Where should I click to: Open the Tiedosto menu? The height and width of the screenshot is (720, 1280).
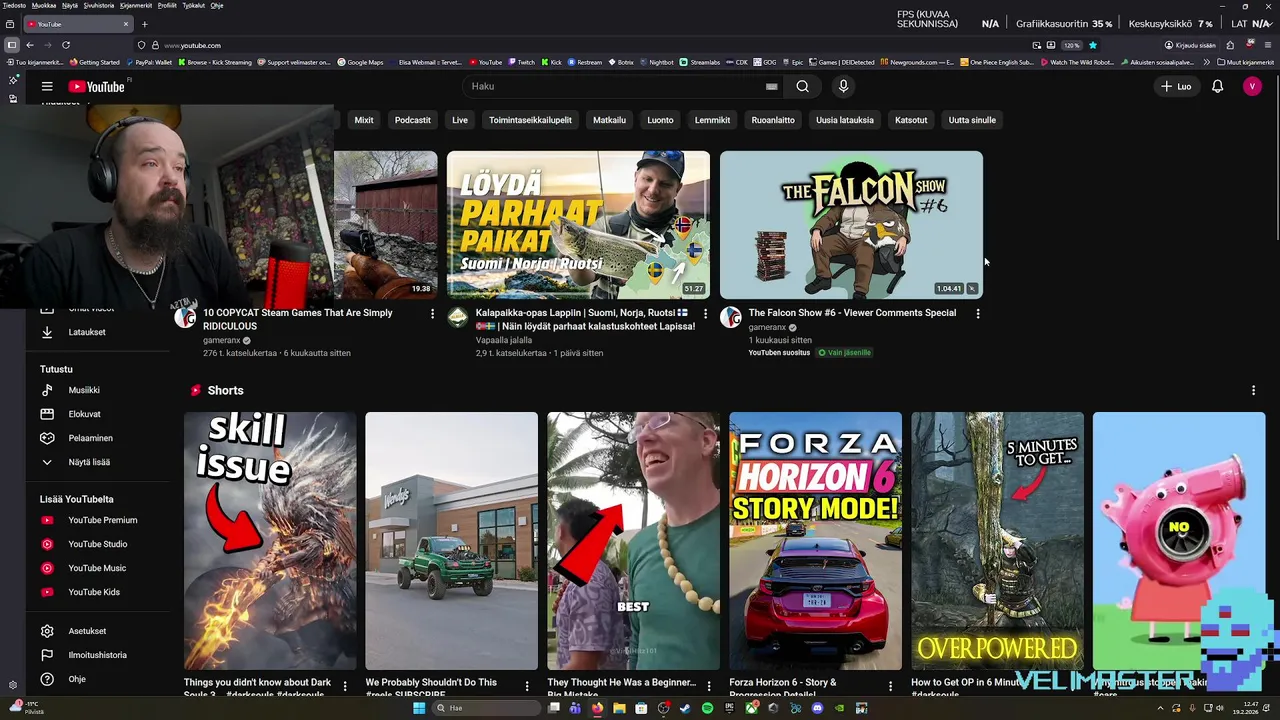point(14,5)
